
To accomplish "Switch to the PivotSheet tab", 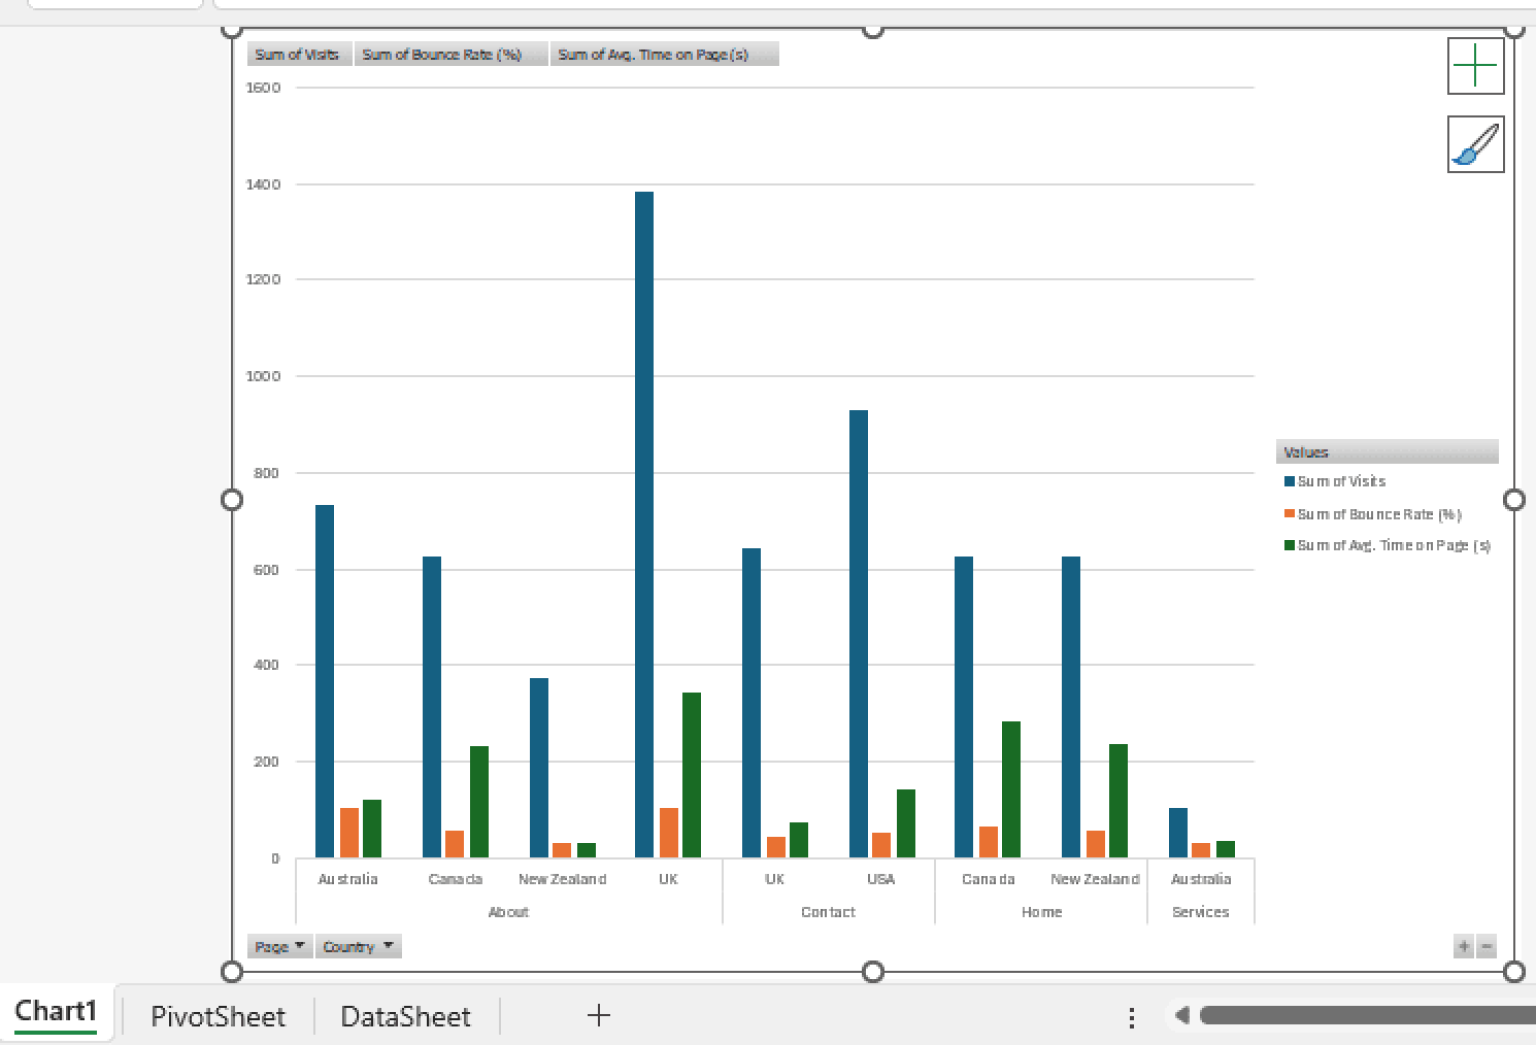I will click(x=218, y=1016).
